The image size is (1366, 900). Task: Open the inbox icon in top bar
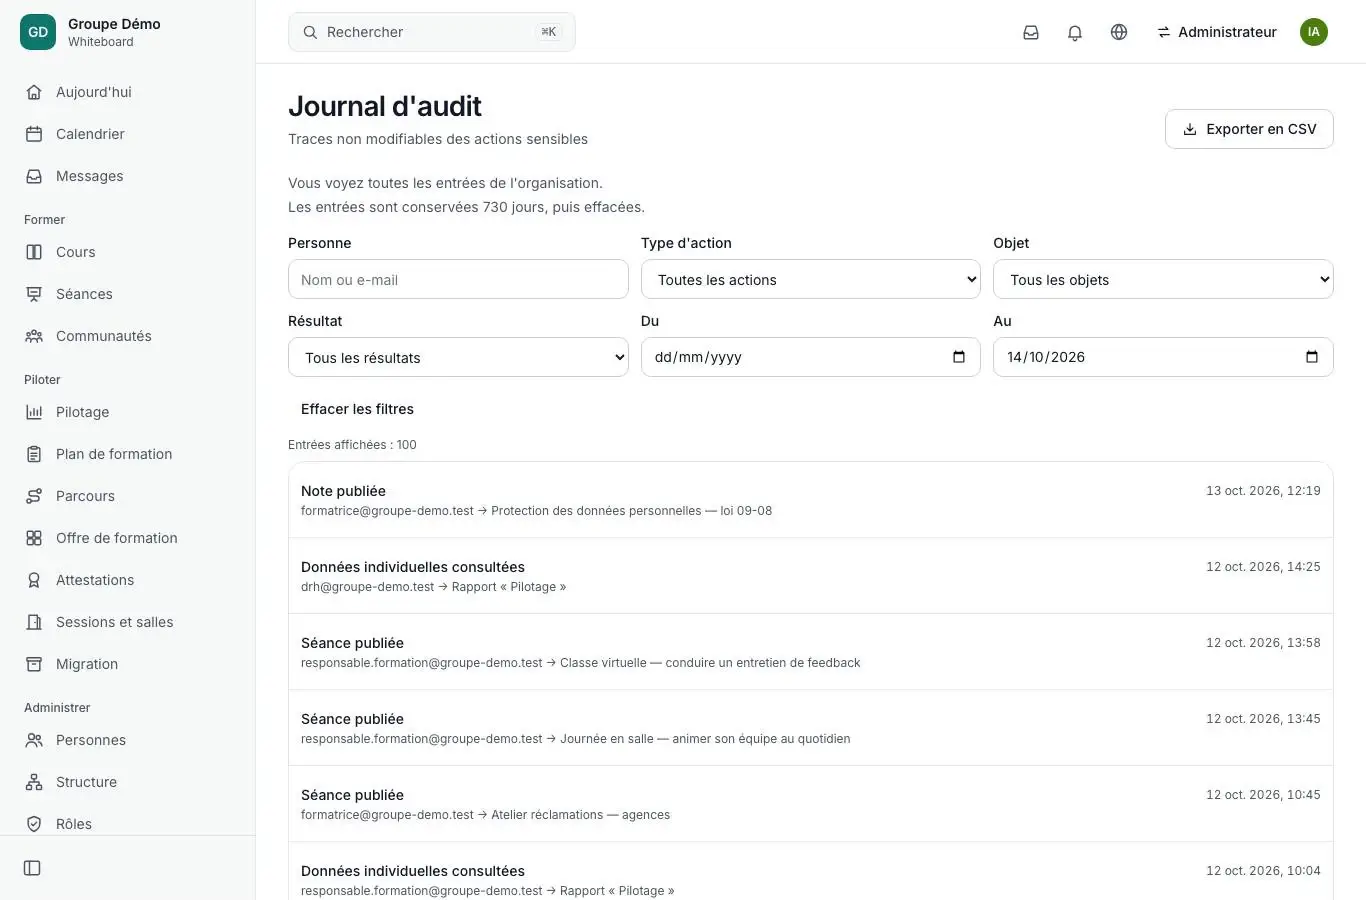(x=1031, y=32)
